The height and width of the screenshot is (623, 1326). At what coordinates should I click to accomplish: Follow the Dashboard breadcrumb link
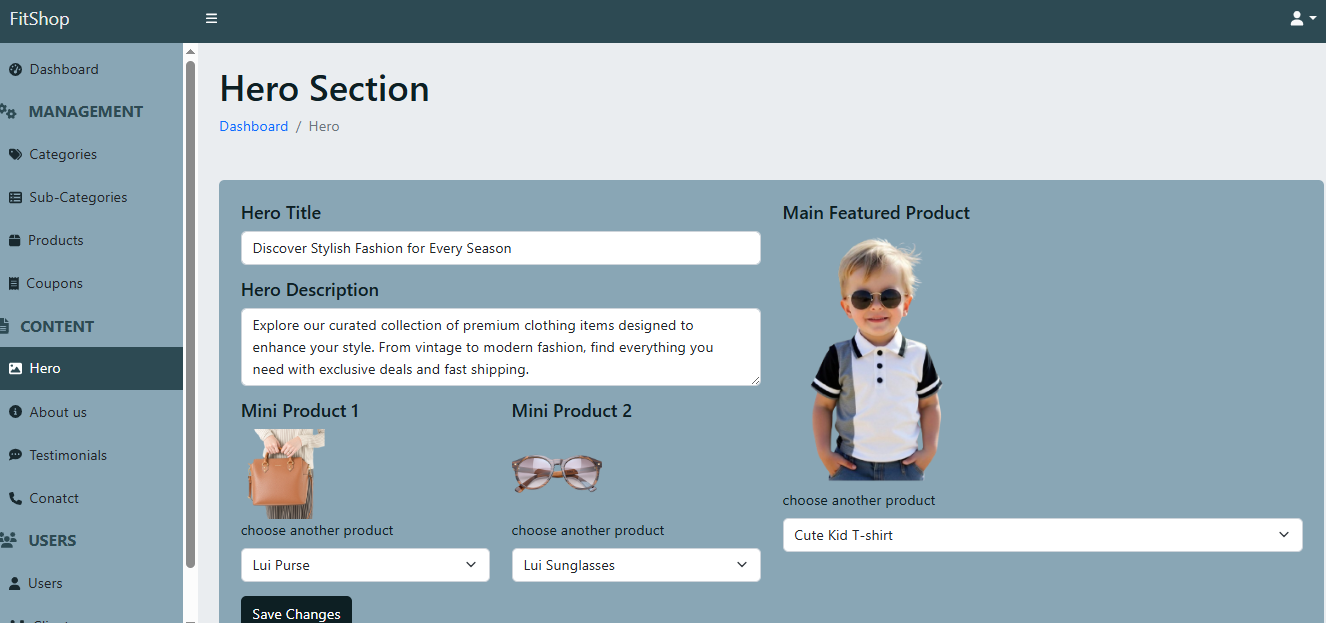(x=254, y=127)
